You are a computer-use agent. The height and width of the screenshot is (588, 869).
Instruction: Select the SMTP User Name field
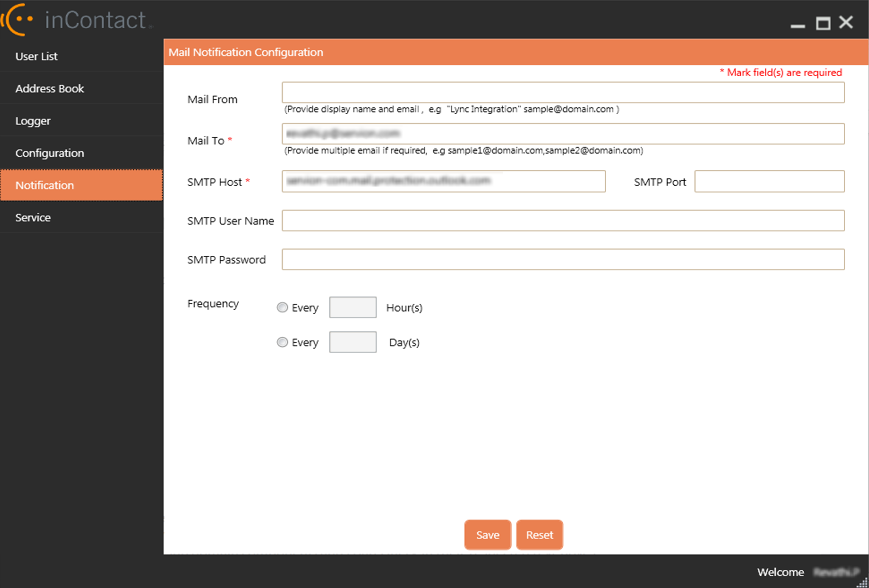[x=563, y=221]
